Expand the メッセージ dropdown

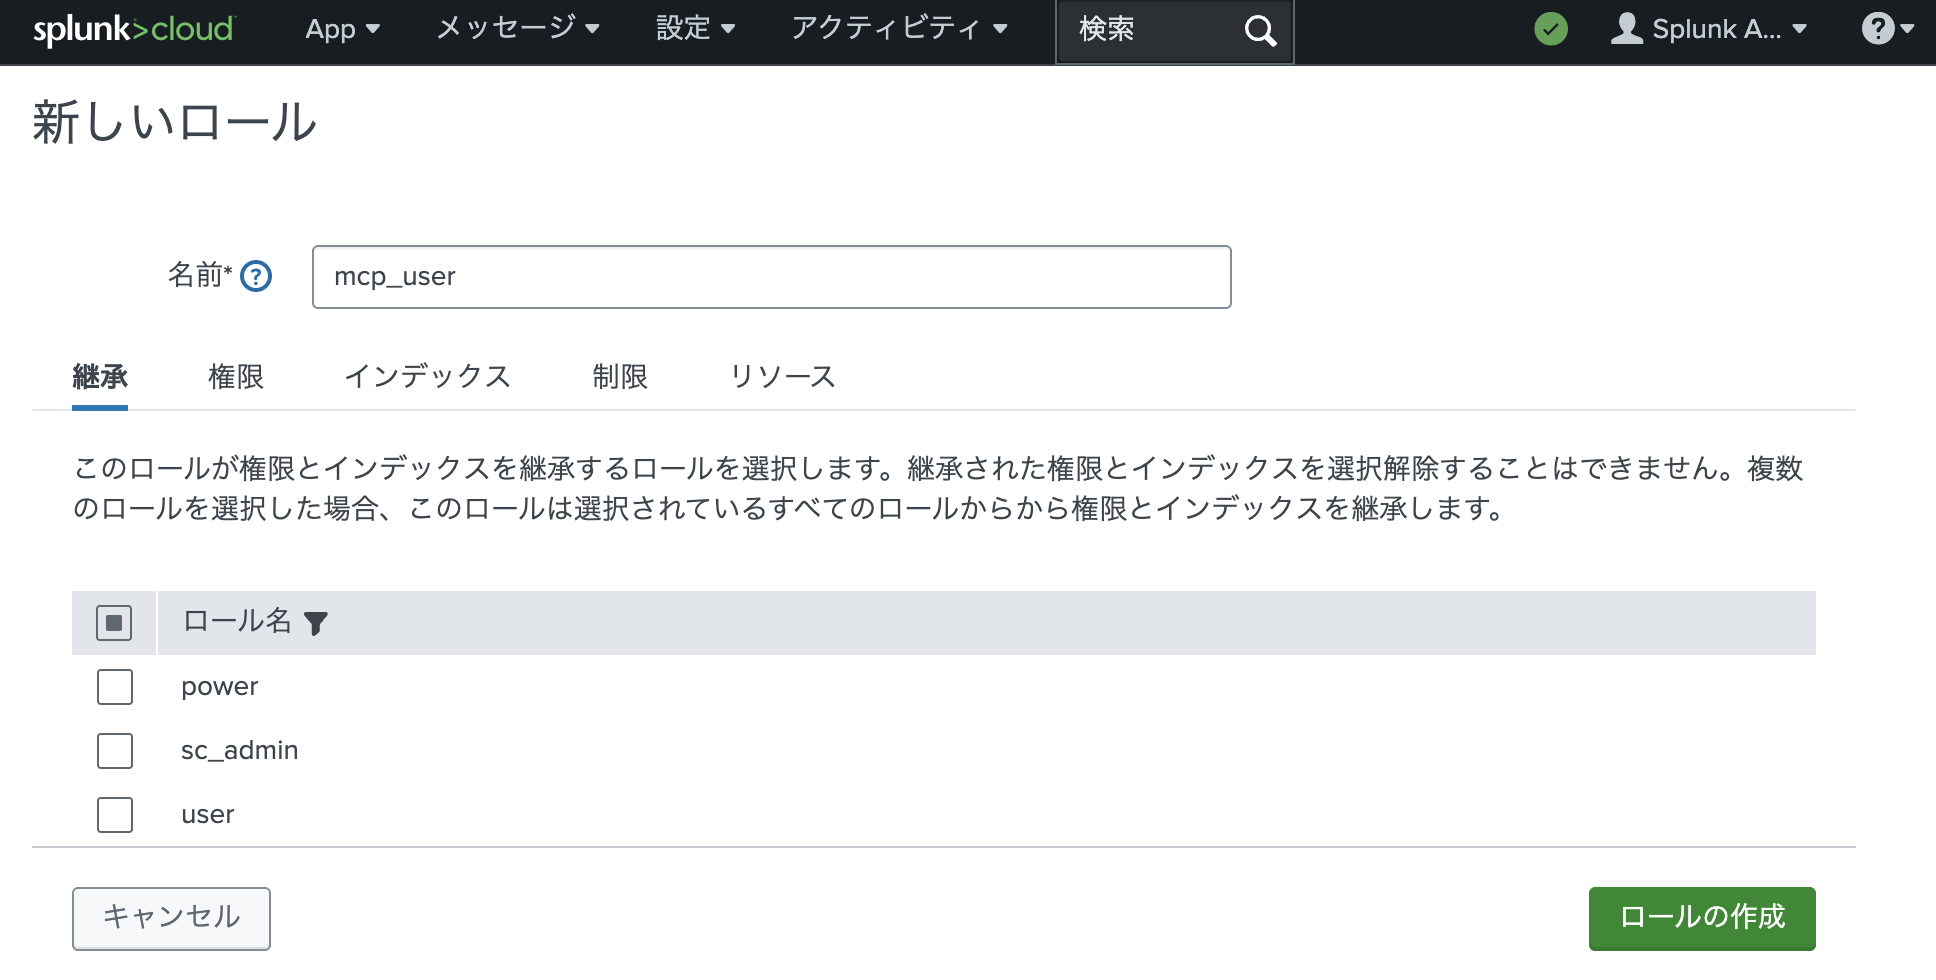click(x=517, y=29)
